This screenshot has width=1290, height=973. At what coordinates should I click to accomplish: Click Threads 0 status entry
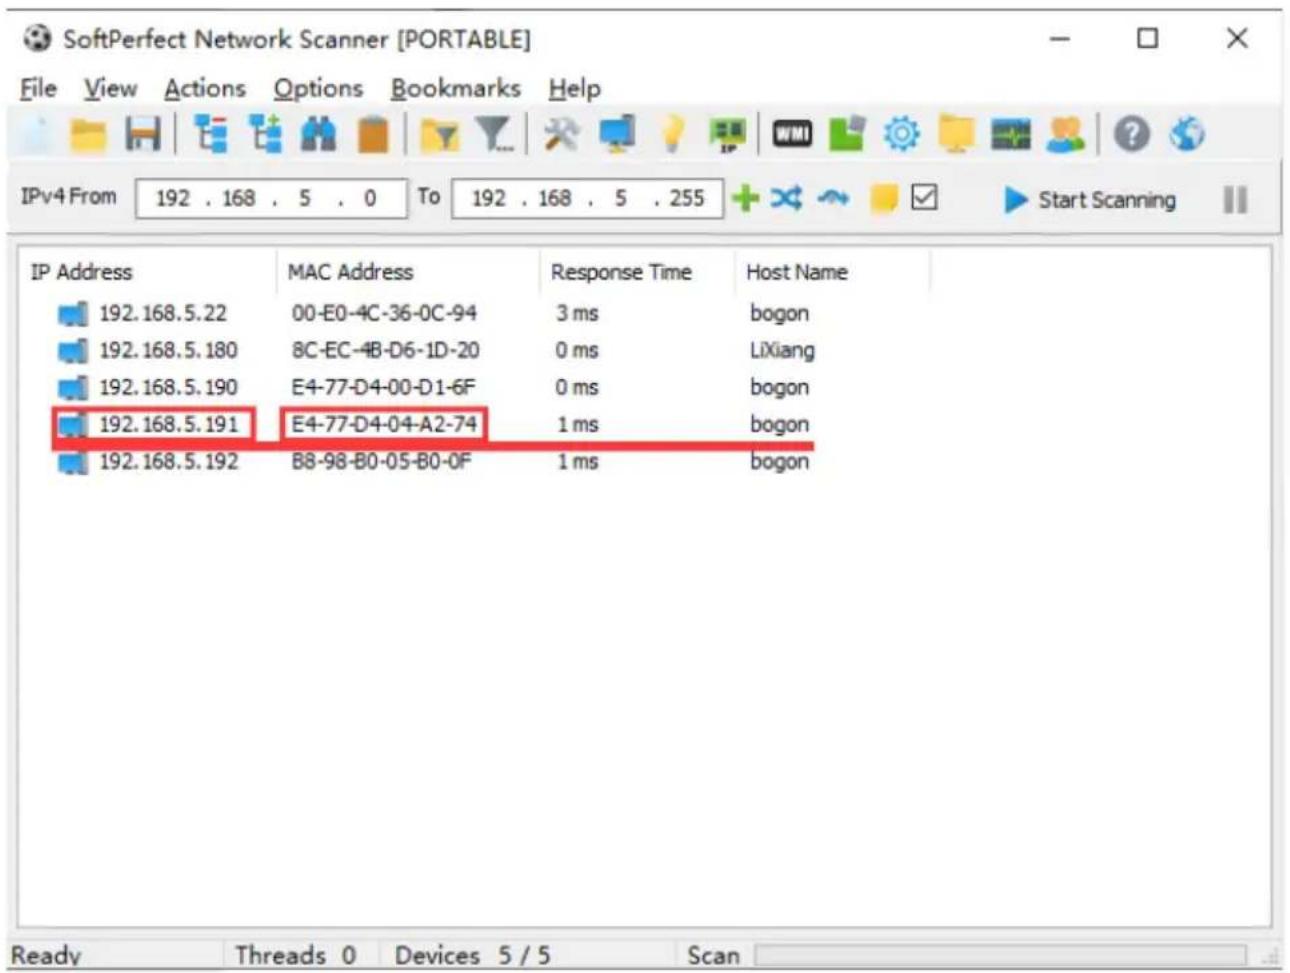(295, 955)
